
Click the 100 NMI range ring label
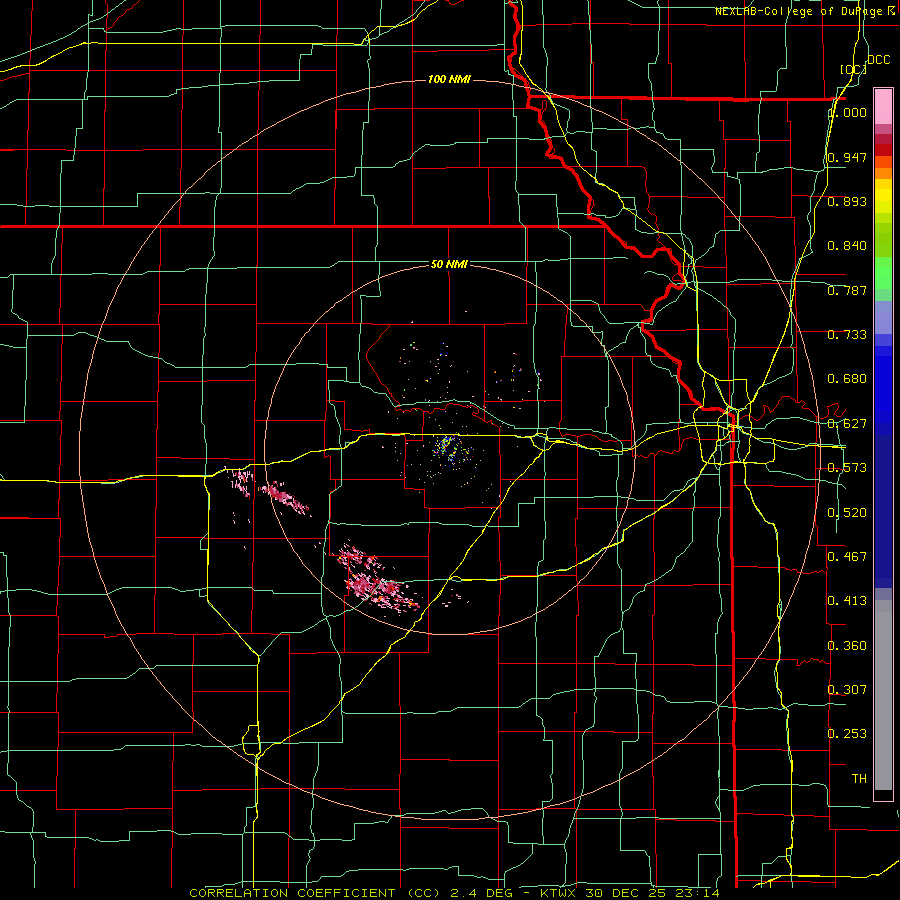pos(449,79)
